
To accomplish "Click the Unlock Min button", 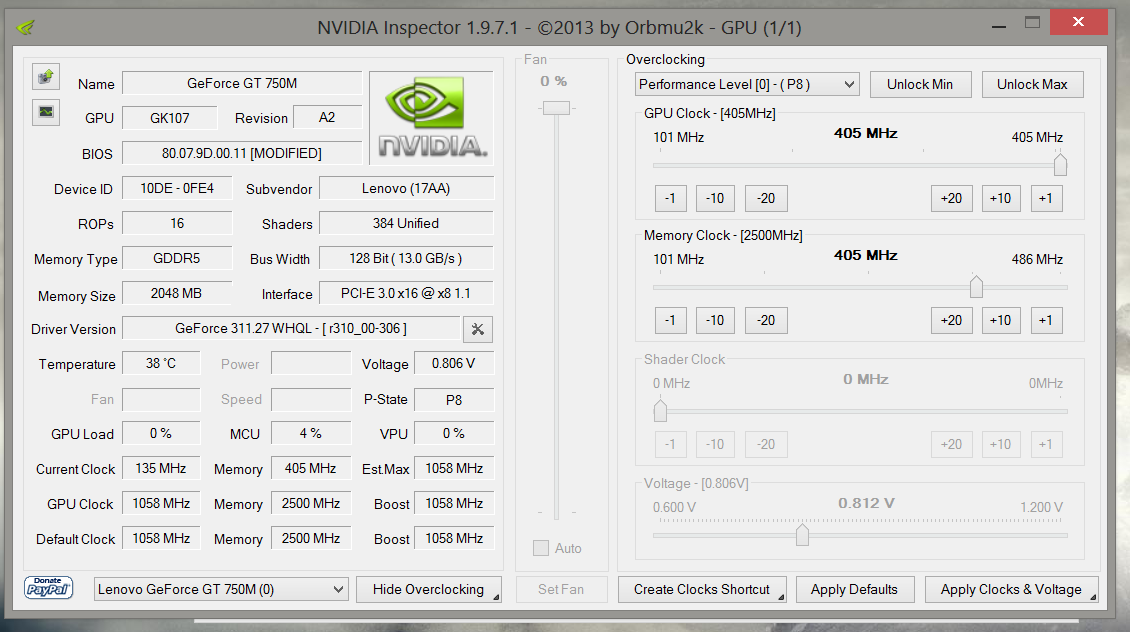I will (920, 84).
